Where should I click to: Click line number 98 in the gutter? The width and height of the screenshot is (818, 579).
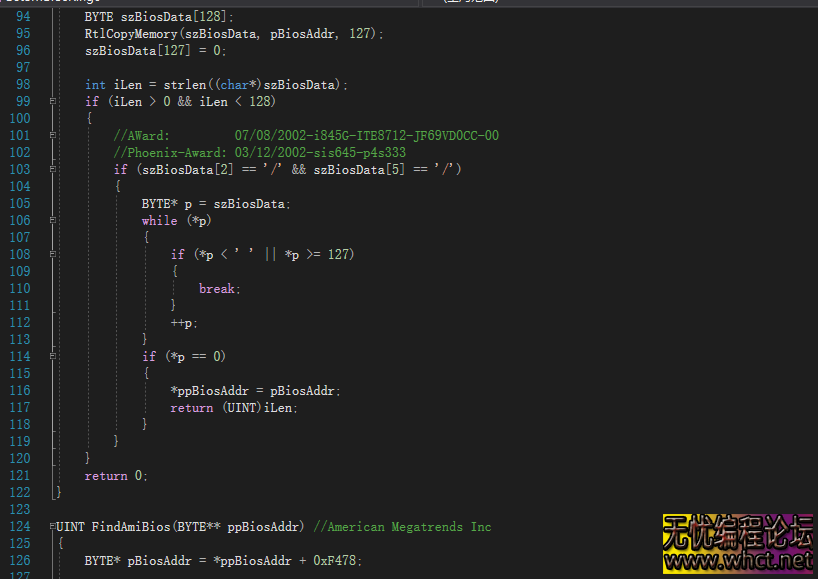coord(23,85)
